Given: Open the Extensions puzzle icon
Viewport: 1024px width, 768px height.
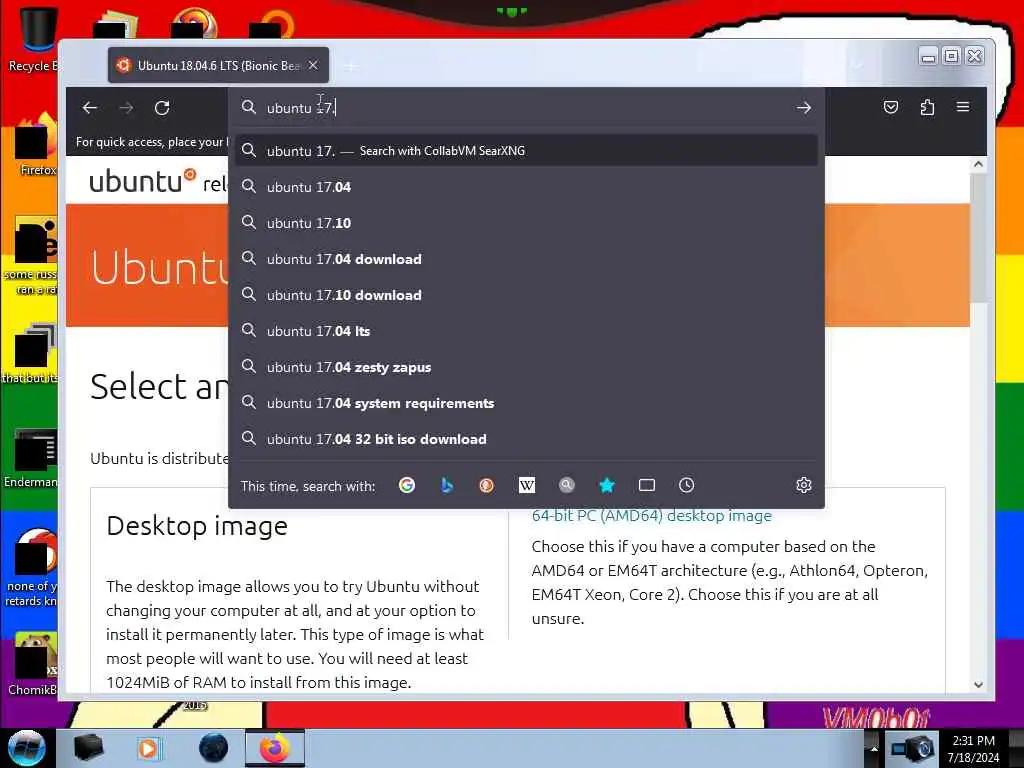Looking at the screenshot, I should coord(927,107).
